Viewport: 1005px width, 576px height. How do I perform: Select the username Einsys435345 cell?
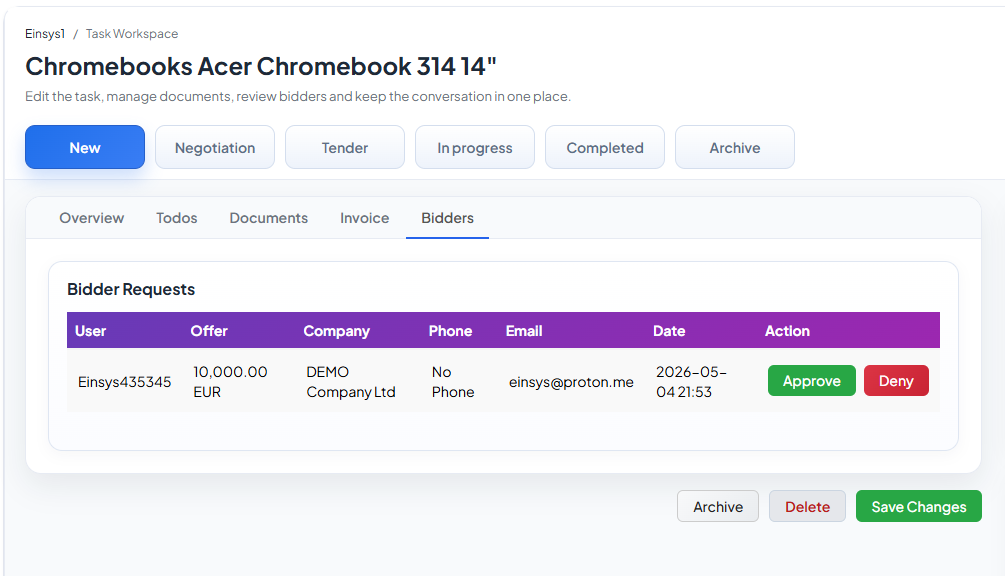click(x=124, y=382)
